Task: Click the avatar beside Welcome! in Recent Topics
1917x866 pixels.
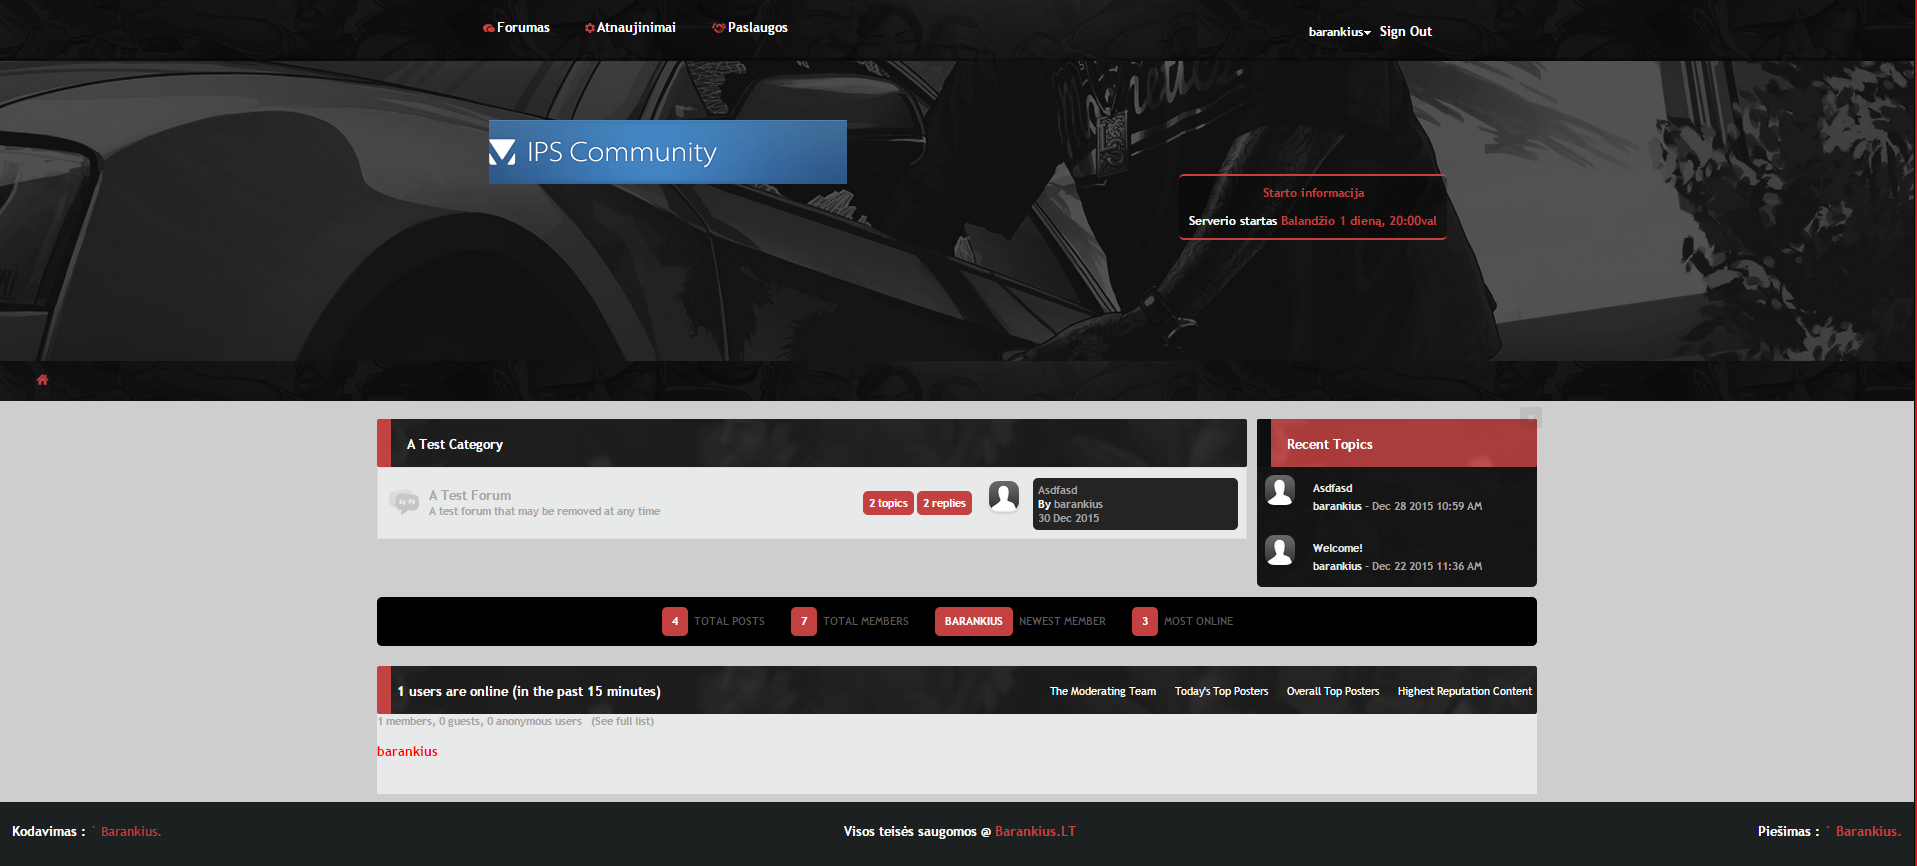Action: pyautogui.click(x=1280, y=550)
